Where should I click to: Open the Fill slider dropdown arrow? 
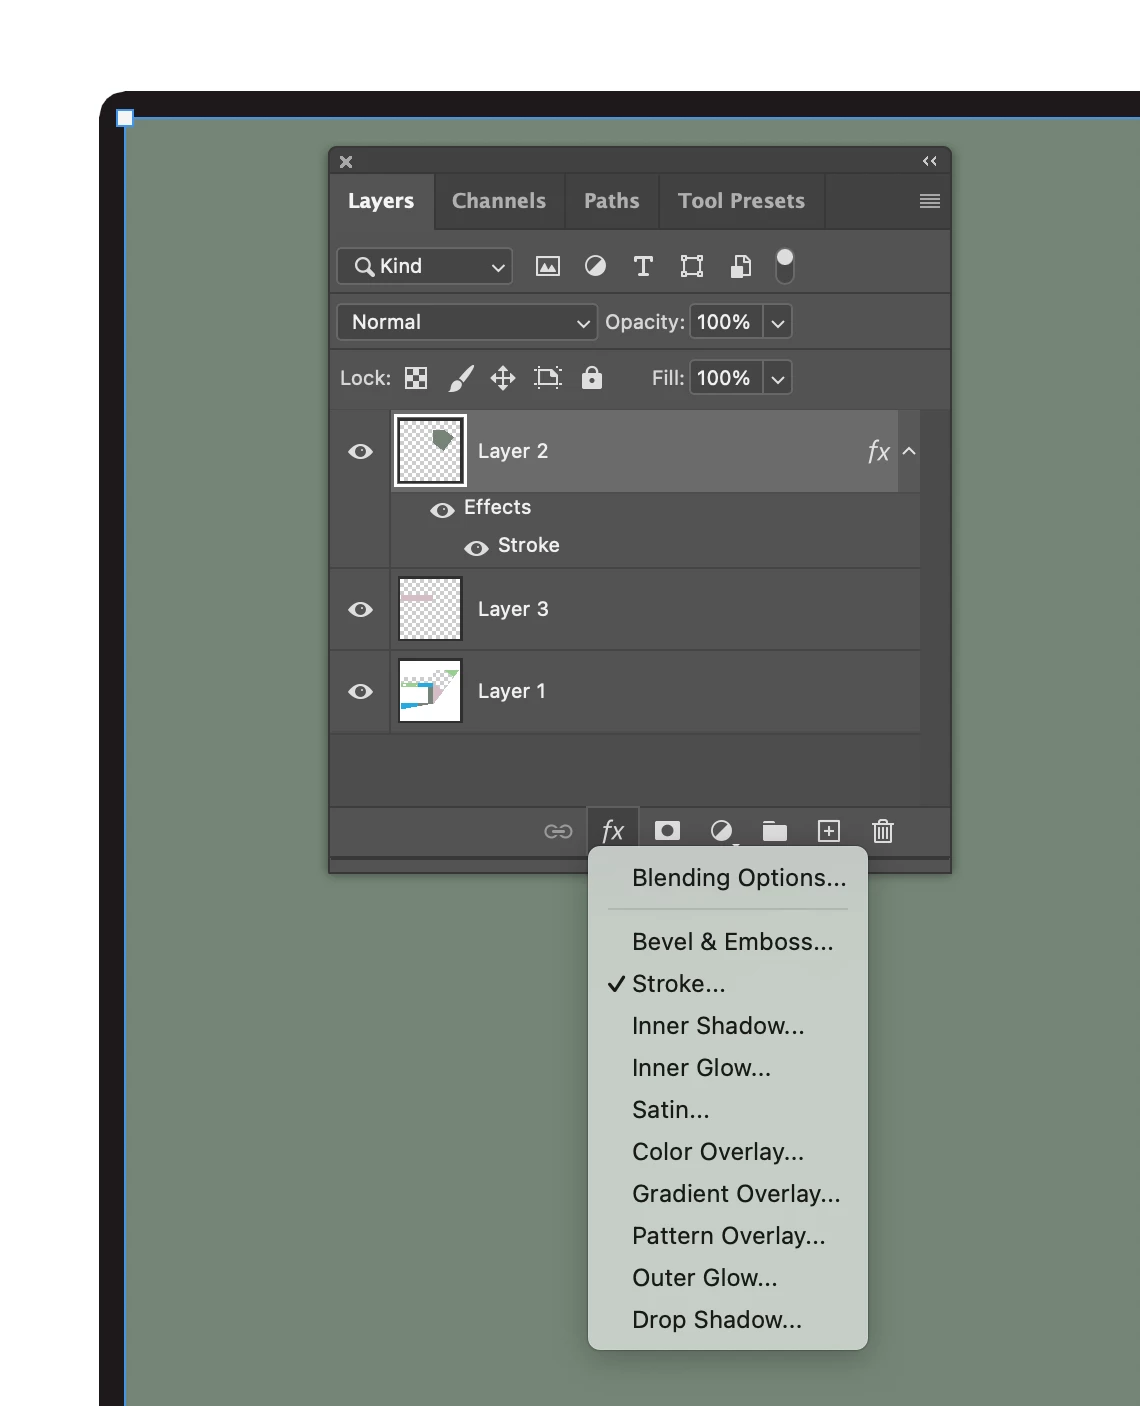pos(778,379)
